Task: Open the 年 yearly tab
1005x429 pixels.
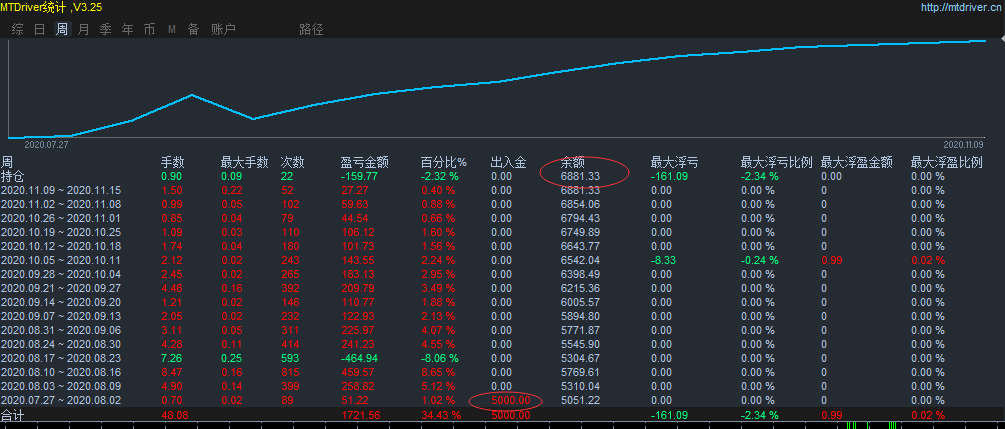Action: [127, 29]
